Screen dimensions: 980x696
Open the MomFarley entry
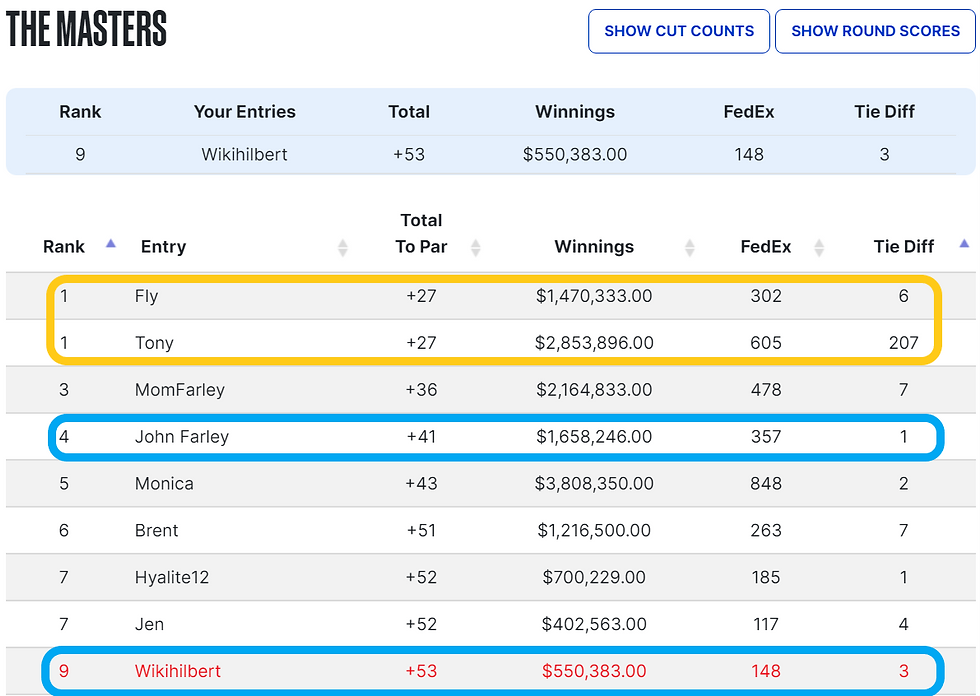(x=180, y=390)
